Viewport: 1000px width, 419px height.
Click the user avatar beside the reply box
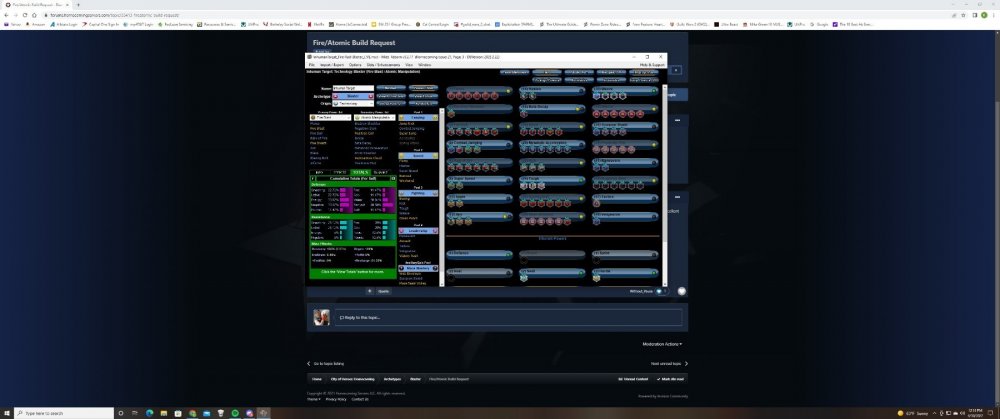pos(322,317)
